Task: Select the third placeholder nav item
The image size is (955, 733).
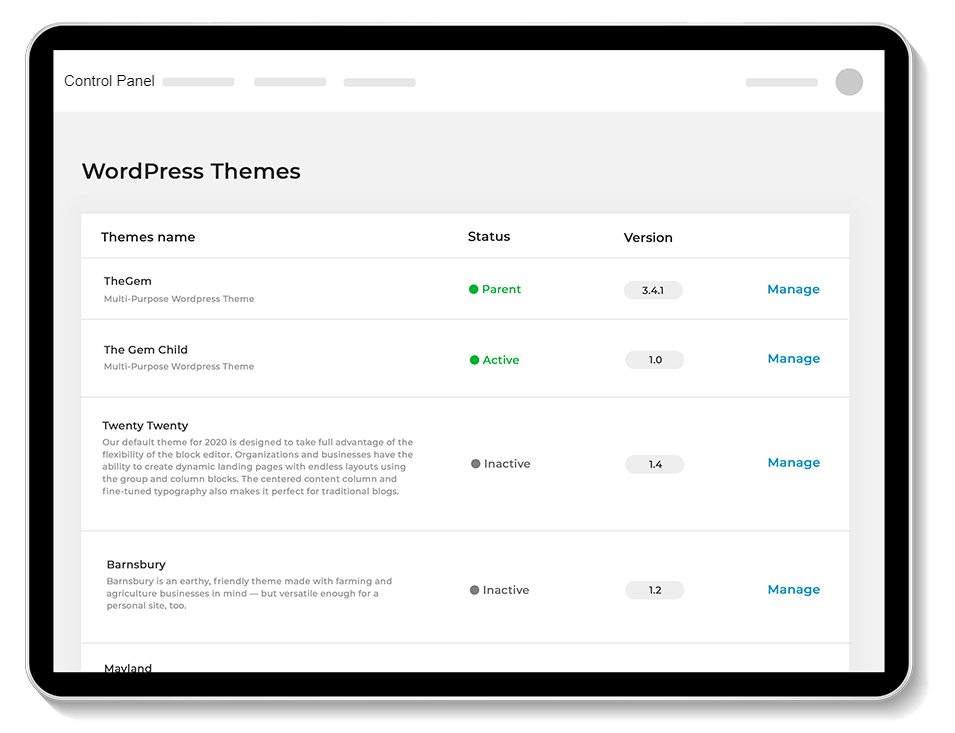Action: [379, 83]
